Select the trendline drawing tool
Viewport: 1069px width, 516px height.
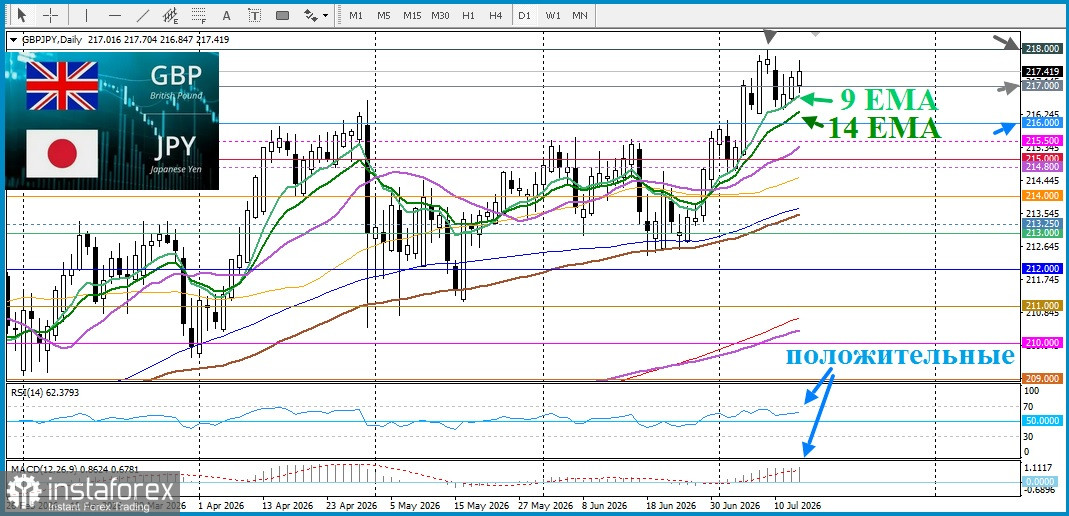point(143,15)
